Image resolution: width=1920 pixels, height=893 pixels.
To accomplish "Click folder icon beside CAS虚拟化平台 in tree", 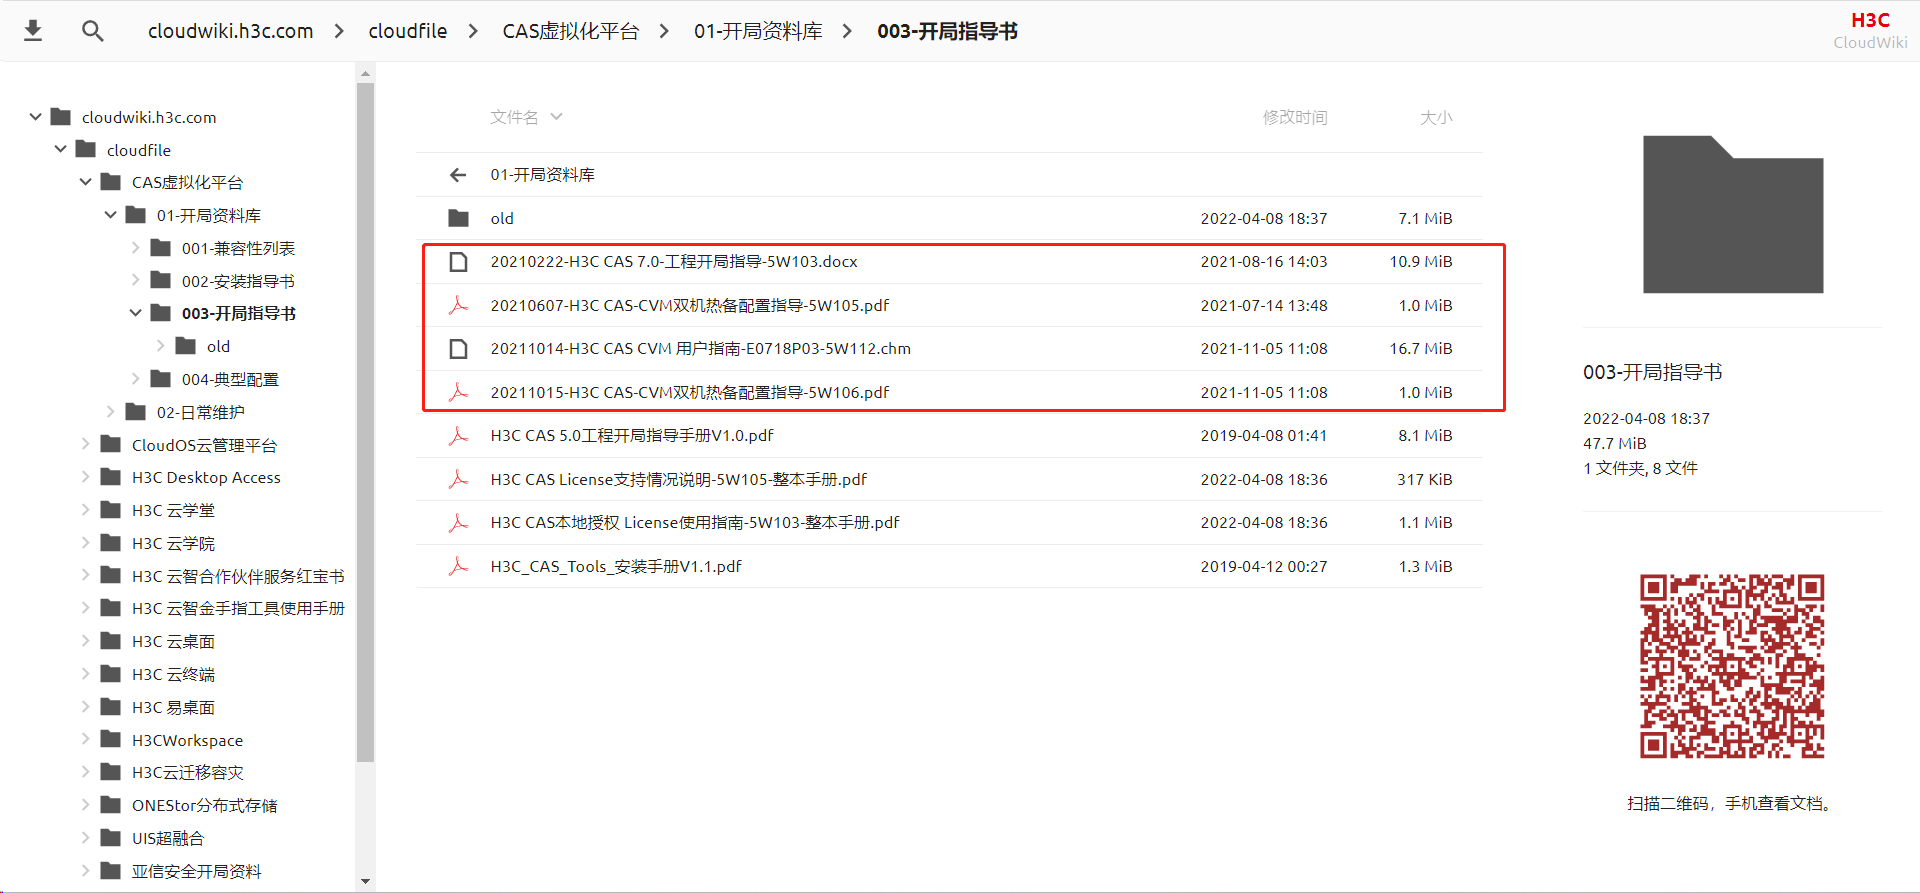I will (111, 182).
